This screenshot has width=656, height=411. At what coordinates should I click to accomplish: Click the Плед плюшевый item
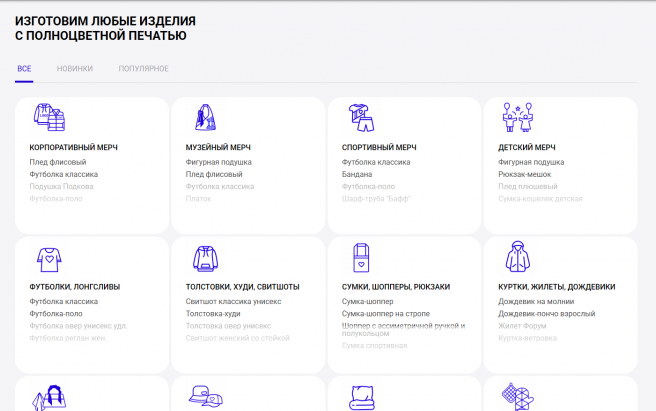click(x=528, y=186)
